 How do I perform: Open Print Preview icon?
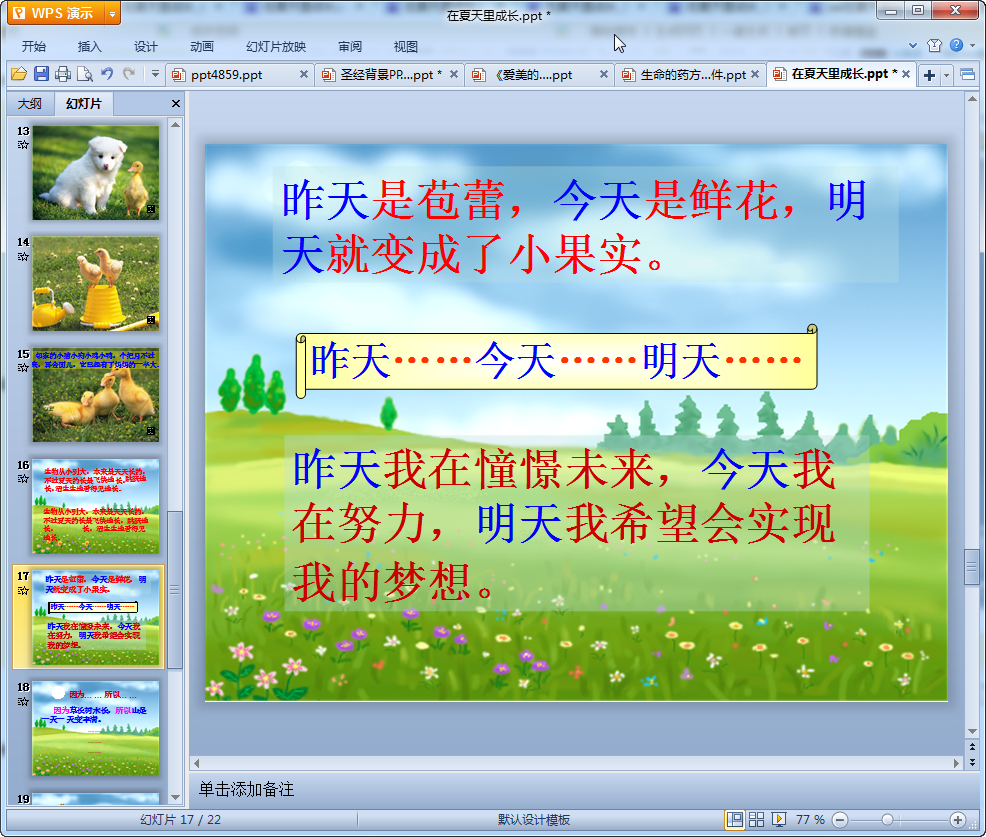click(85, 74)
